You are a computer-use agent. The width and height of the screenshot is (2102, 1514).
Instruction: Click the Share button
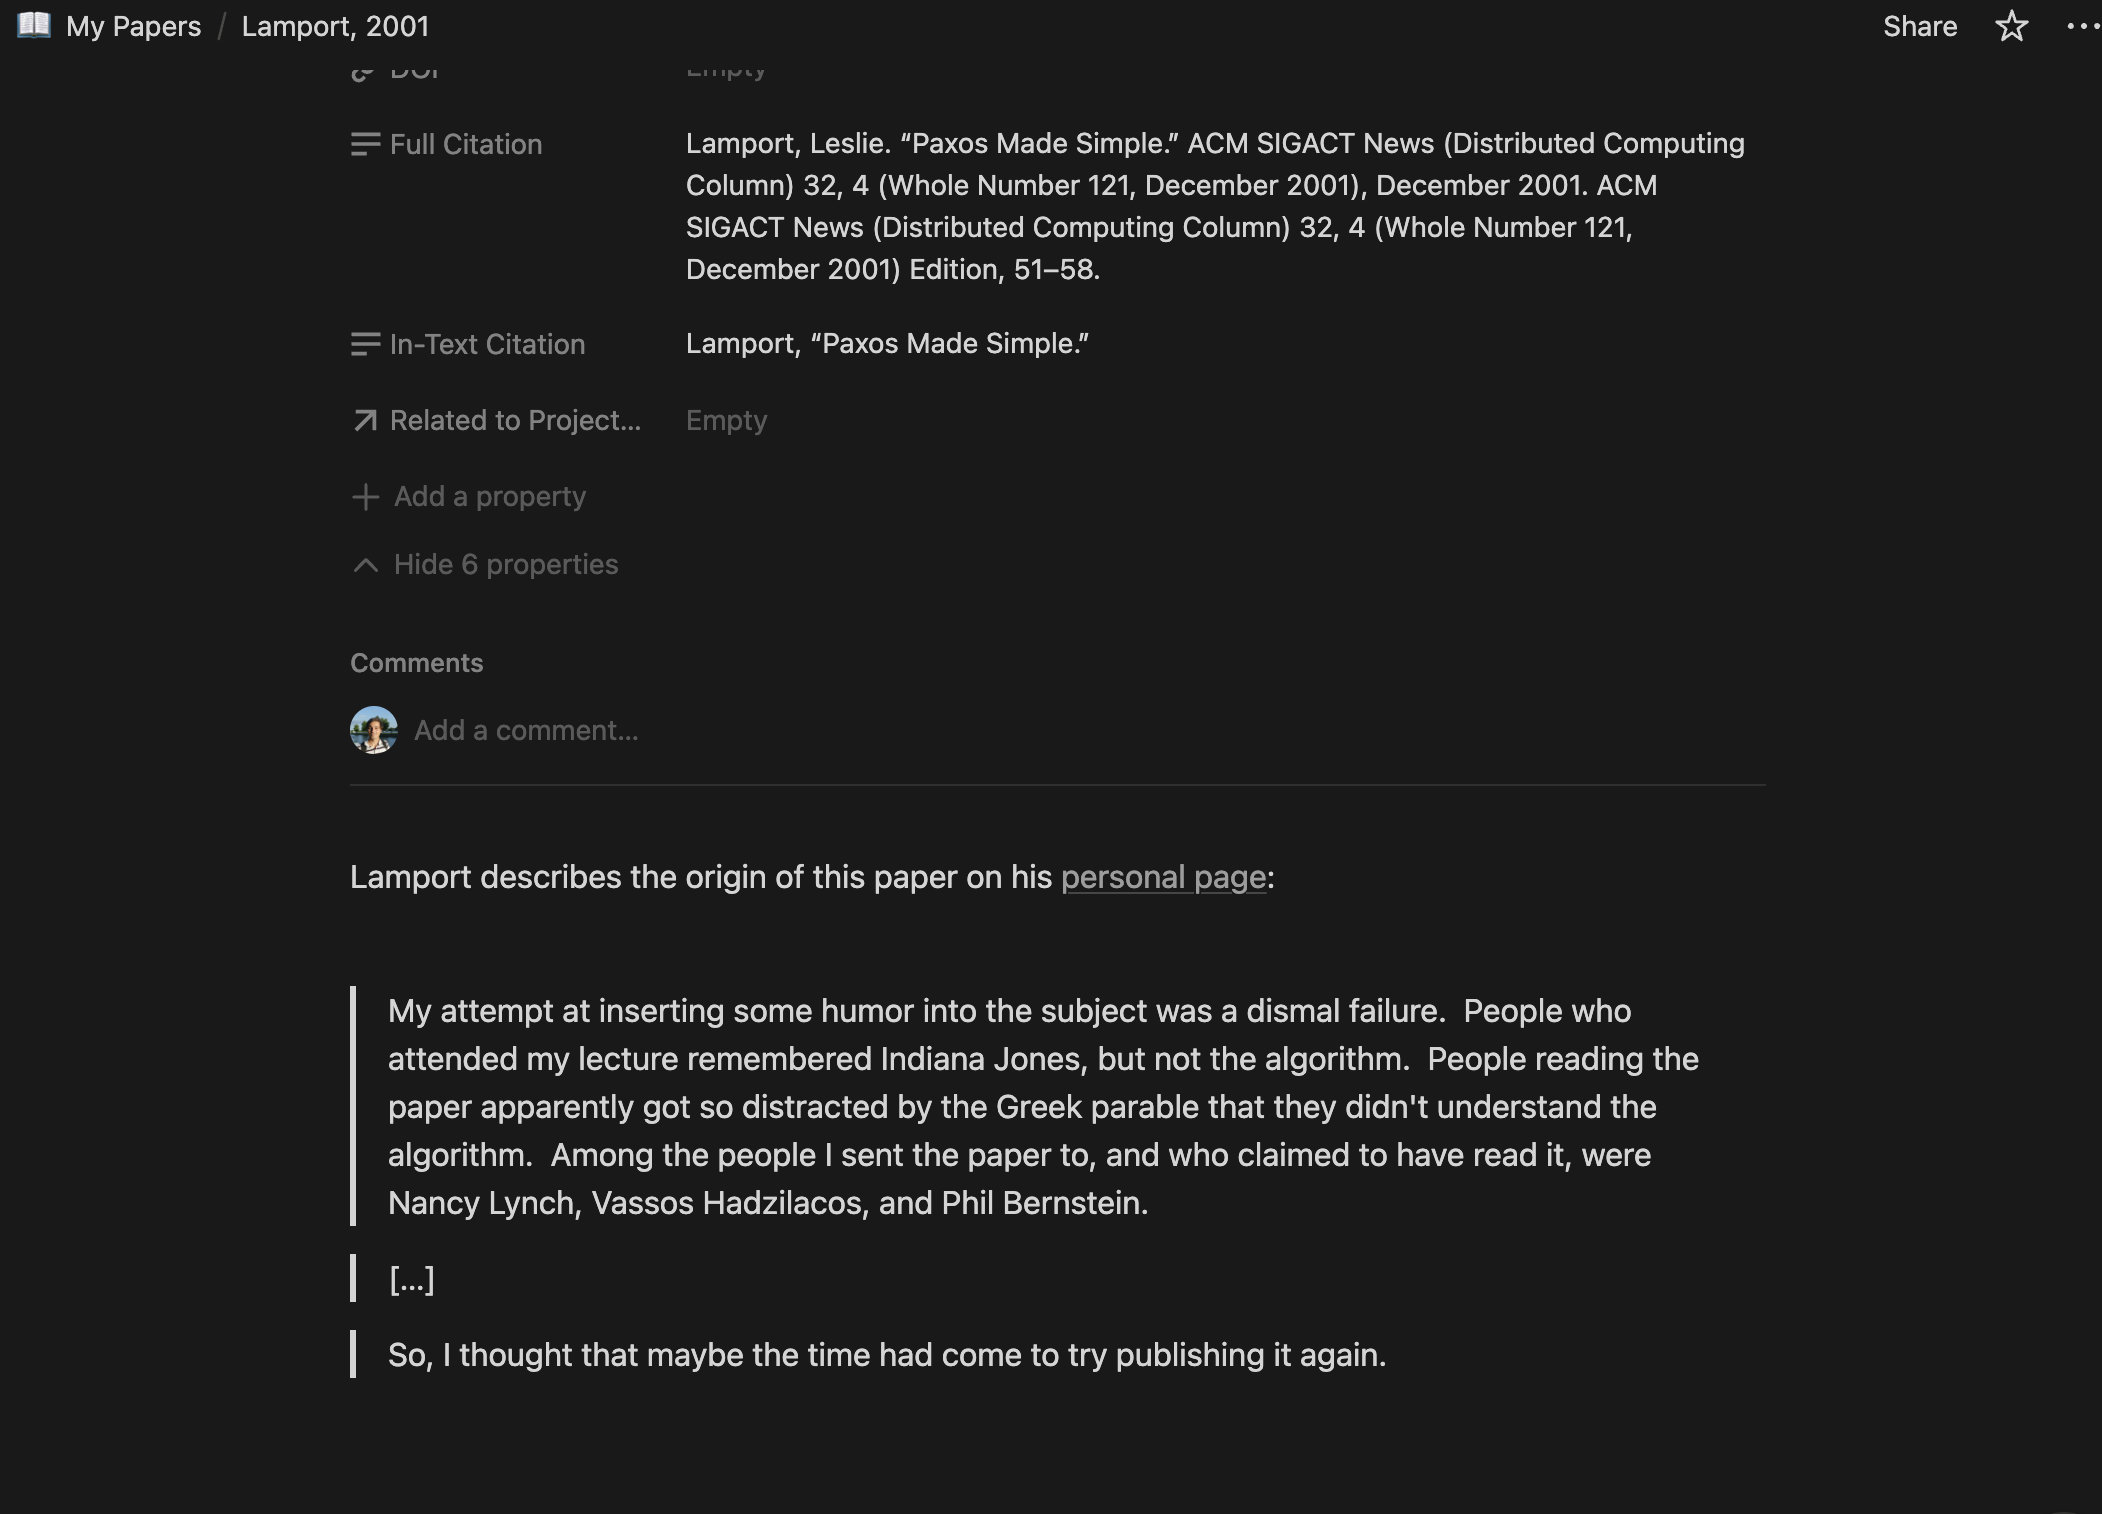point(1919,26)
